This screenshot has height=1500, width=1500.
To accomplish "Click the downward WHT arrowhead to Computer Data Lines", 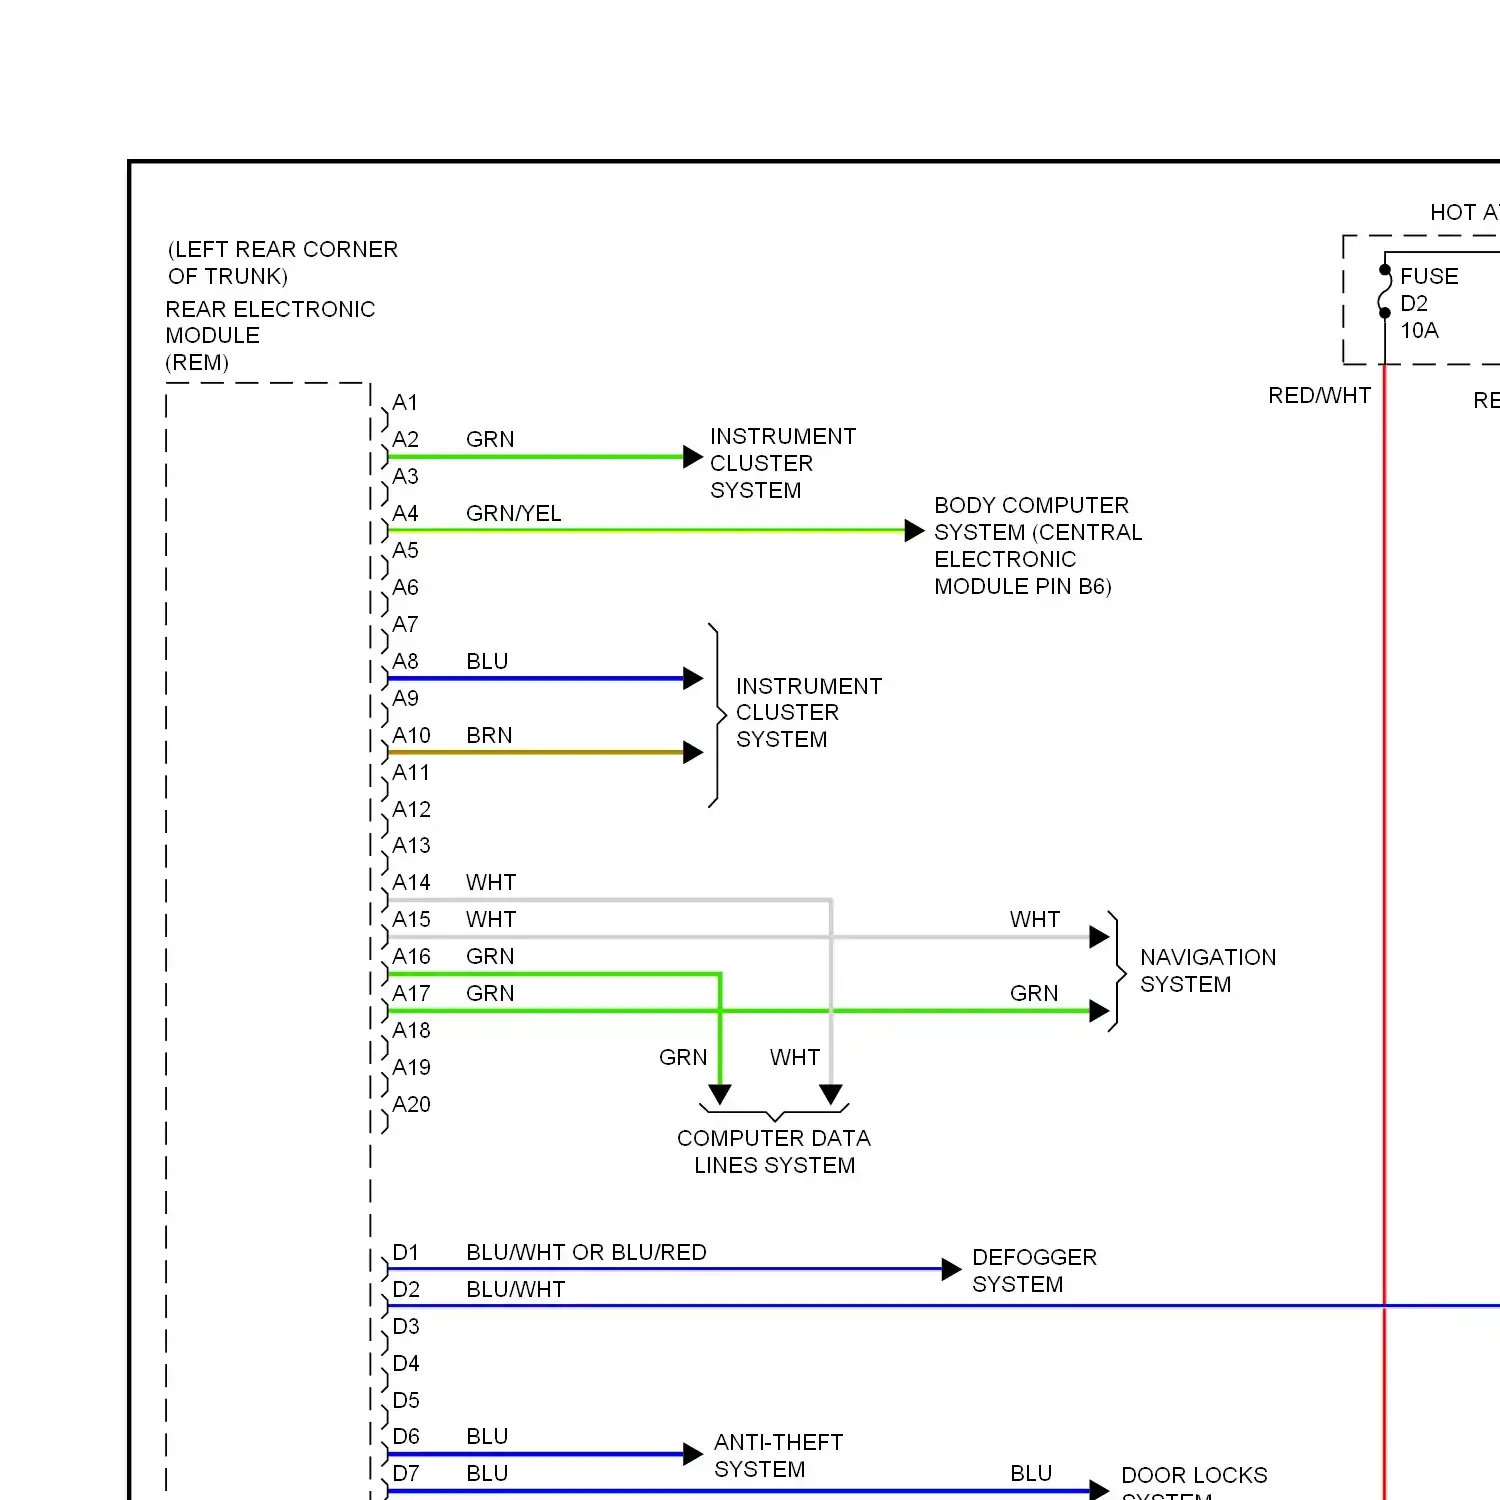I will tap(831, 1094).
